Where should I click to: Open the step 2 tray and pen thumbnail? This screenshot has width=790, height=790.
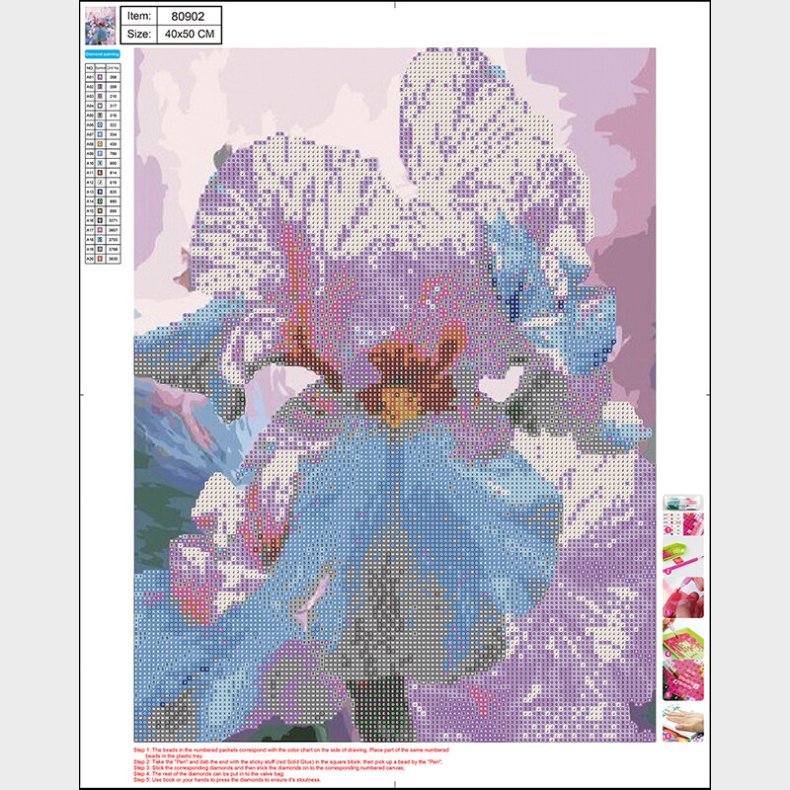click(x=683, y=555)
